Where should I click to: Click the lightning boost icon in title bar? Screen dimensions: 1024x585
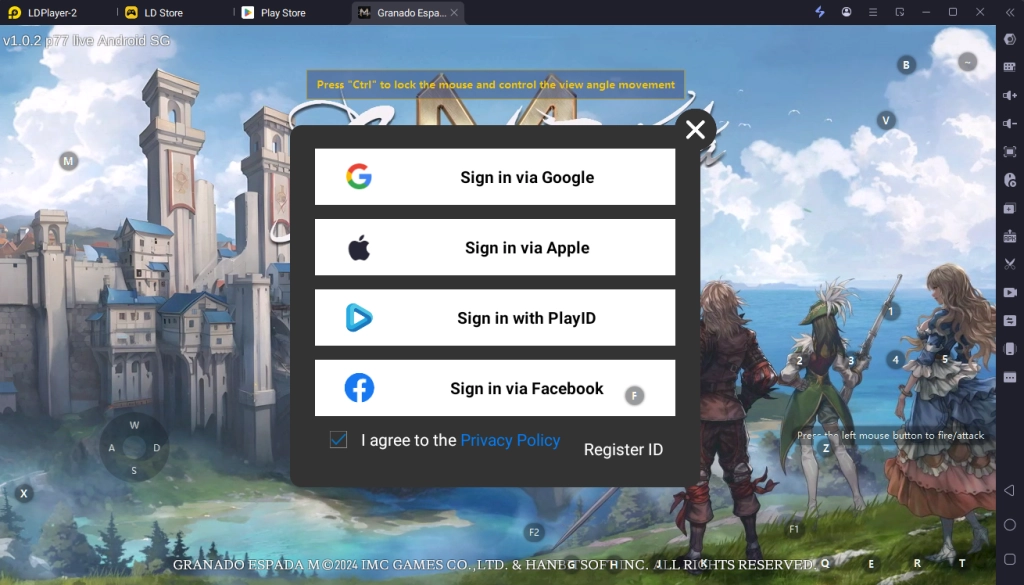[x=820, y=12]
